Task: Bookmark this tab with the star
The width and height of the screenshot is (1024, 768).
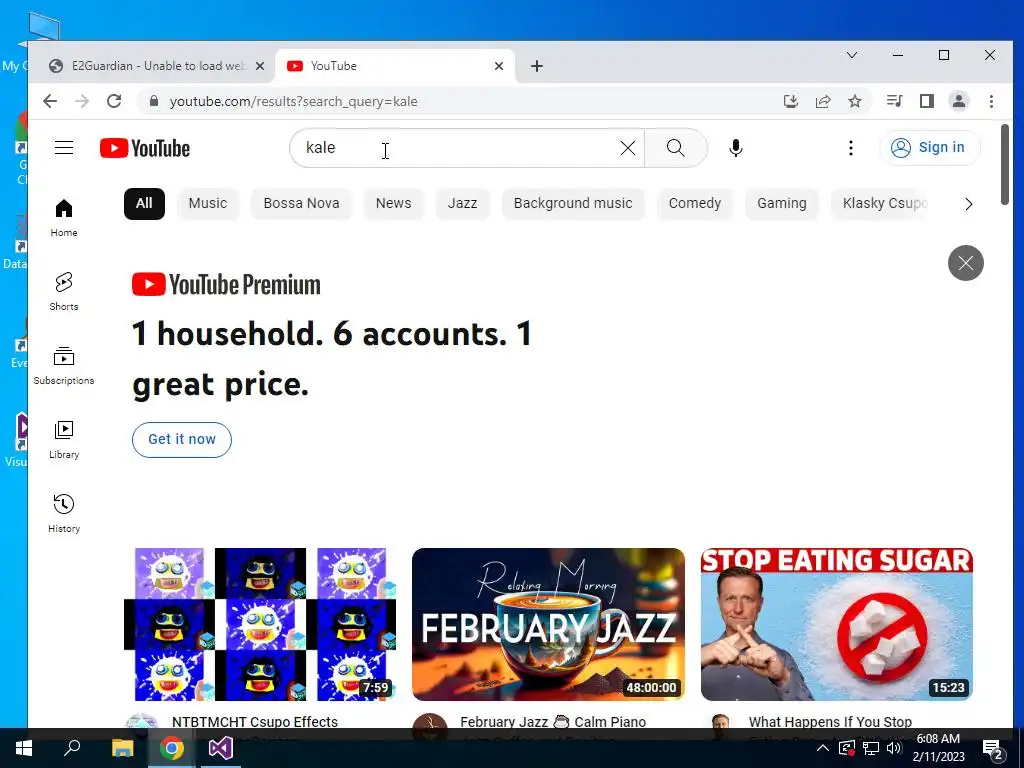Action: coord(855,101)
